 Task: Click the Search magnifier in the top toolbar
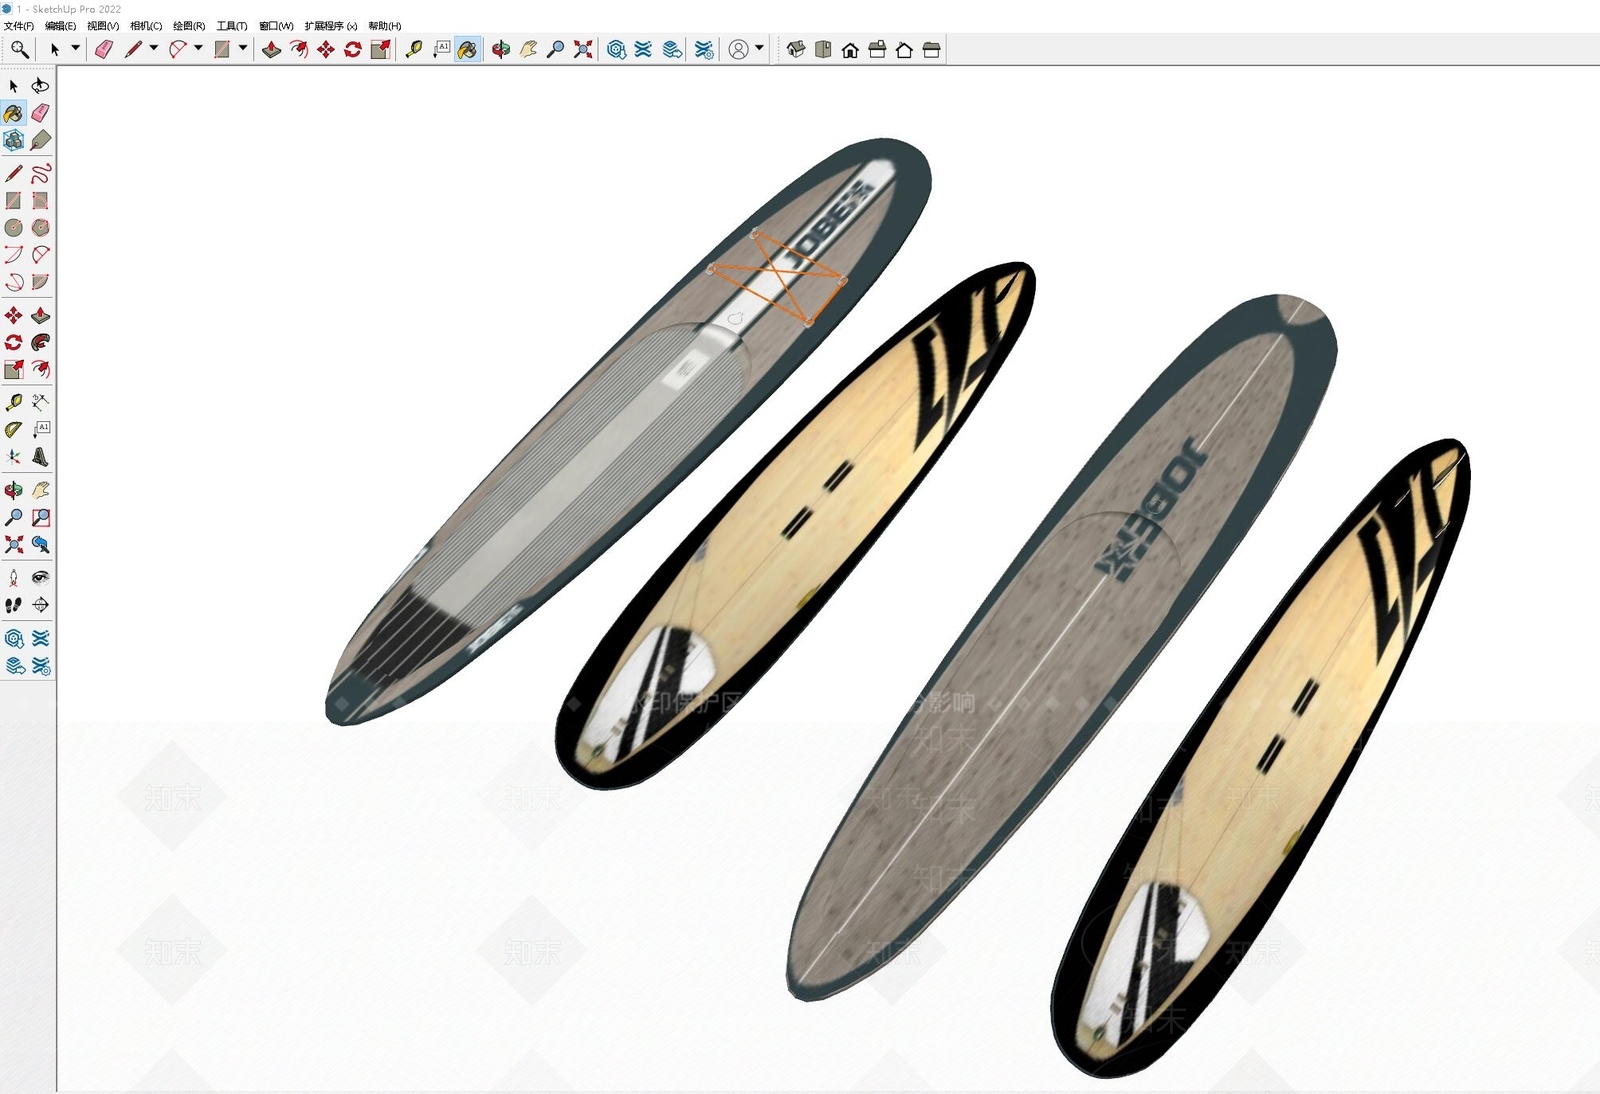(x=19, y=49)
